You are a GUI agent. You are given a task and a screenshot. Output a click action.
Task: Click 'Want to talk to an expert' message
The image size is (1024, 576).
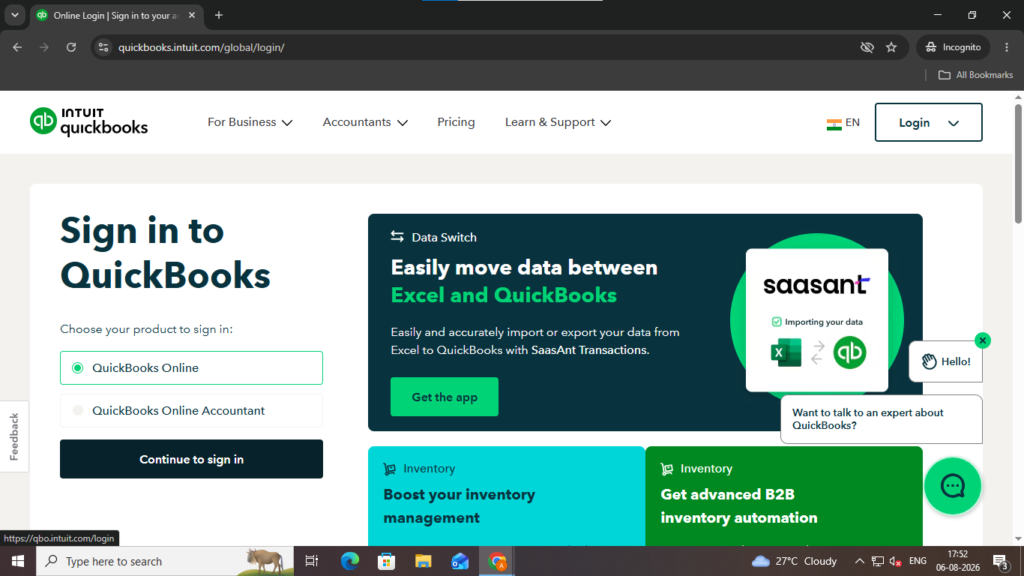881,419
